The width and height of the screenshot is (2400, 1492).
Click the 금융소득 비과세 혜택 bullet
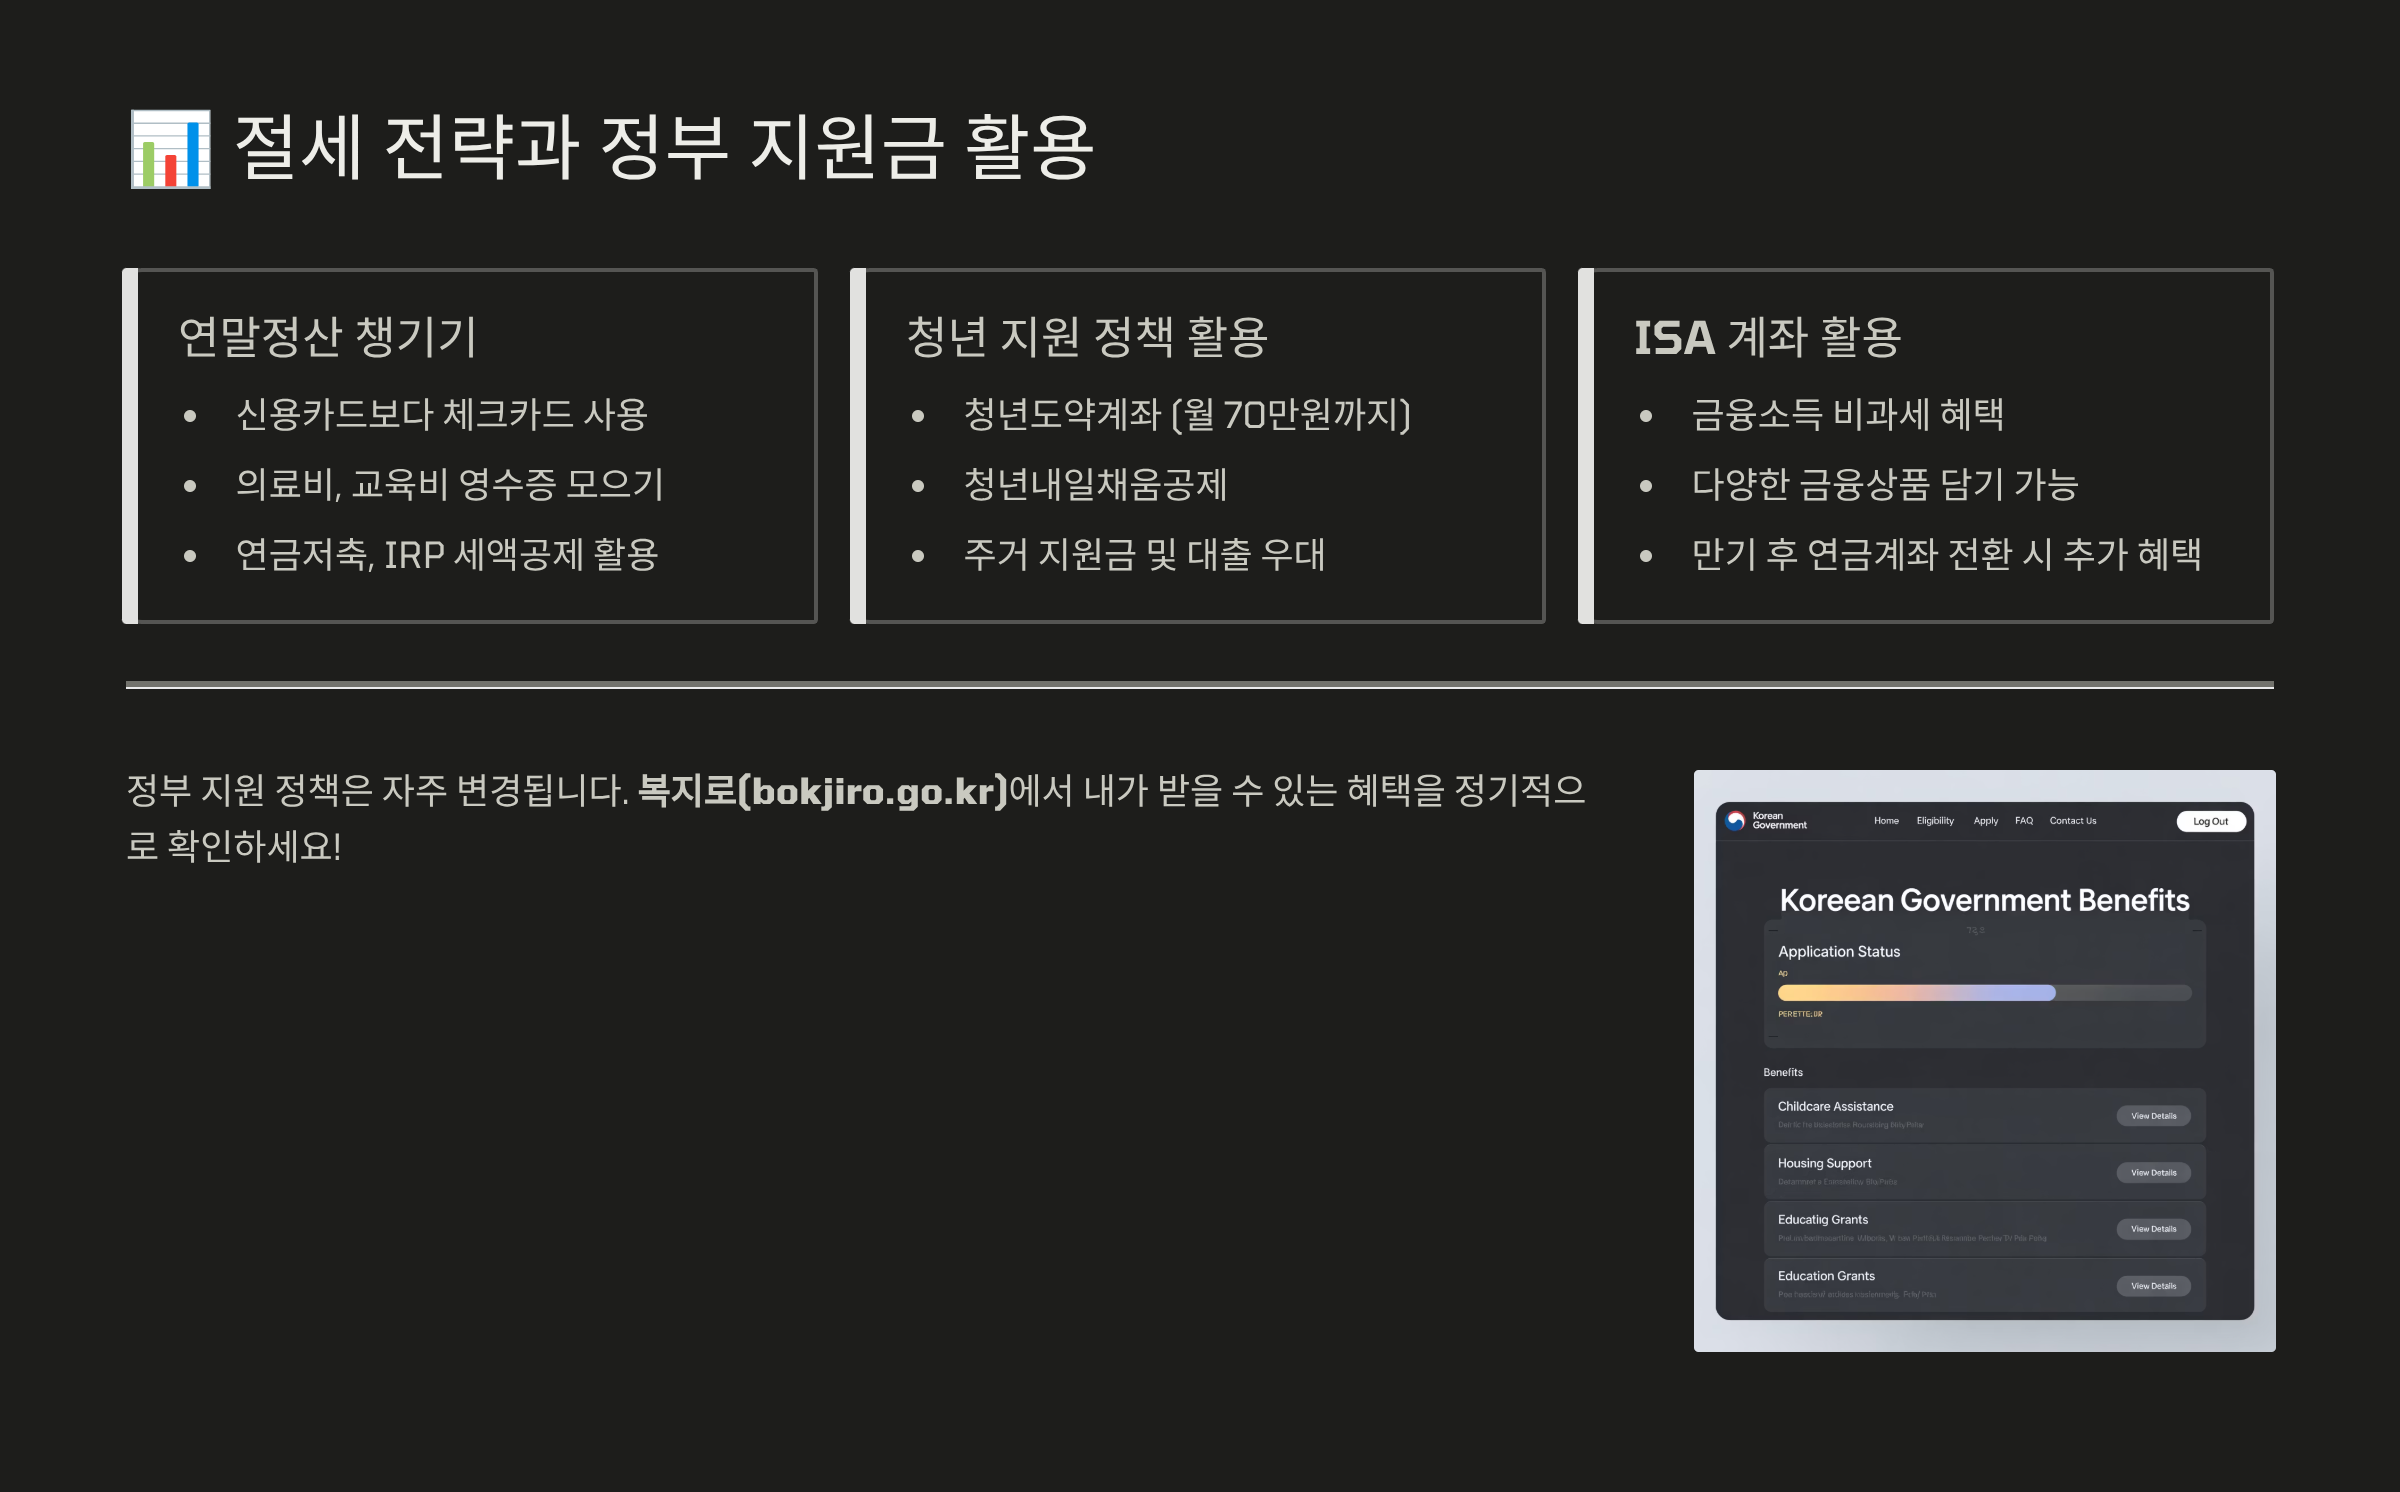[x=1847, y=415]
